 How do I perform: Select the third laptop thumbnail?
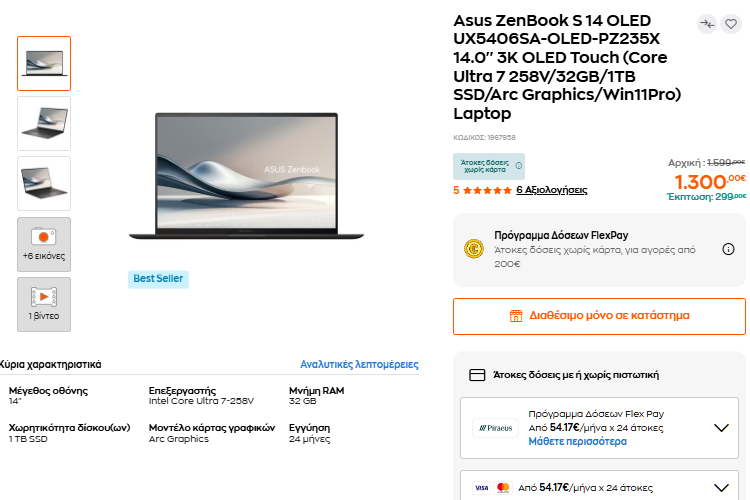click(x=44, y=183)
